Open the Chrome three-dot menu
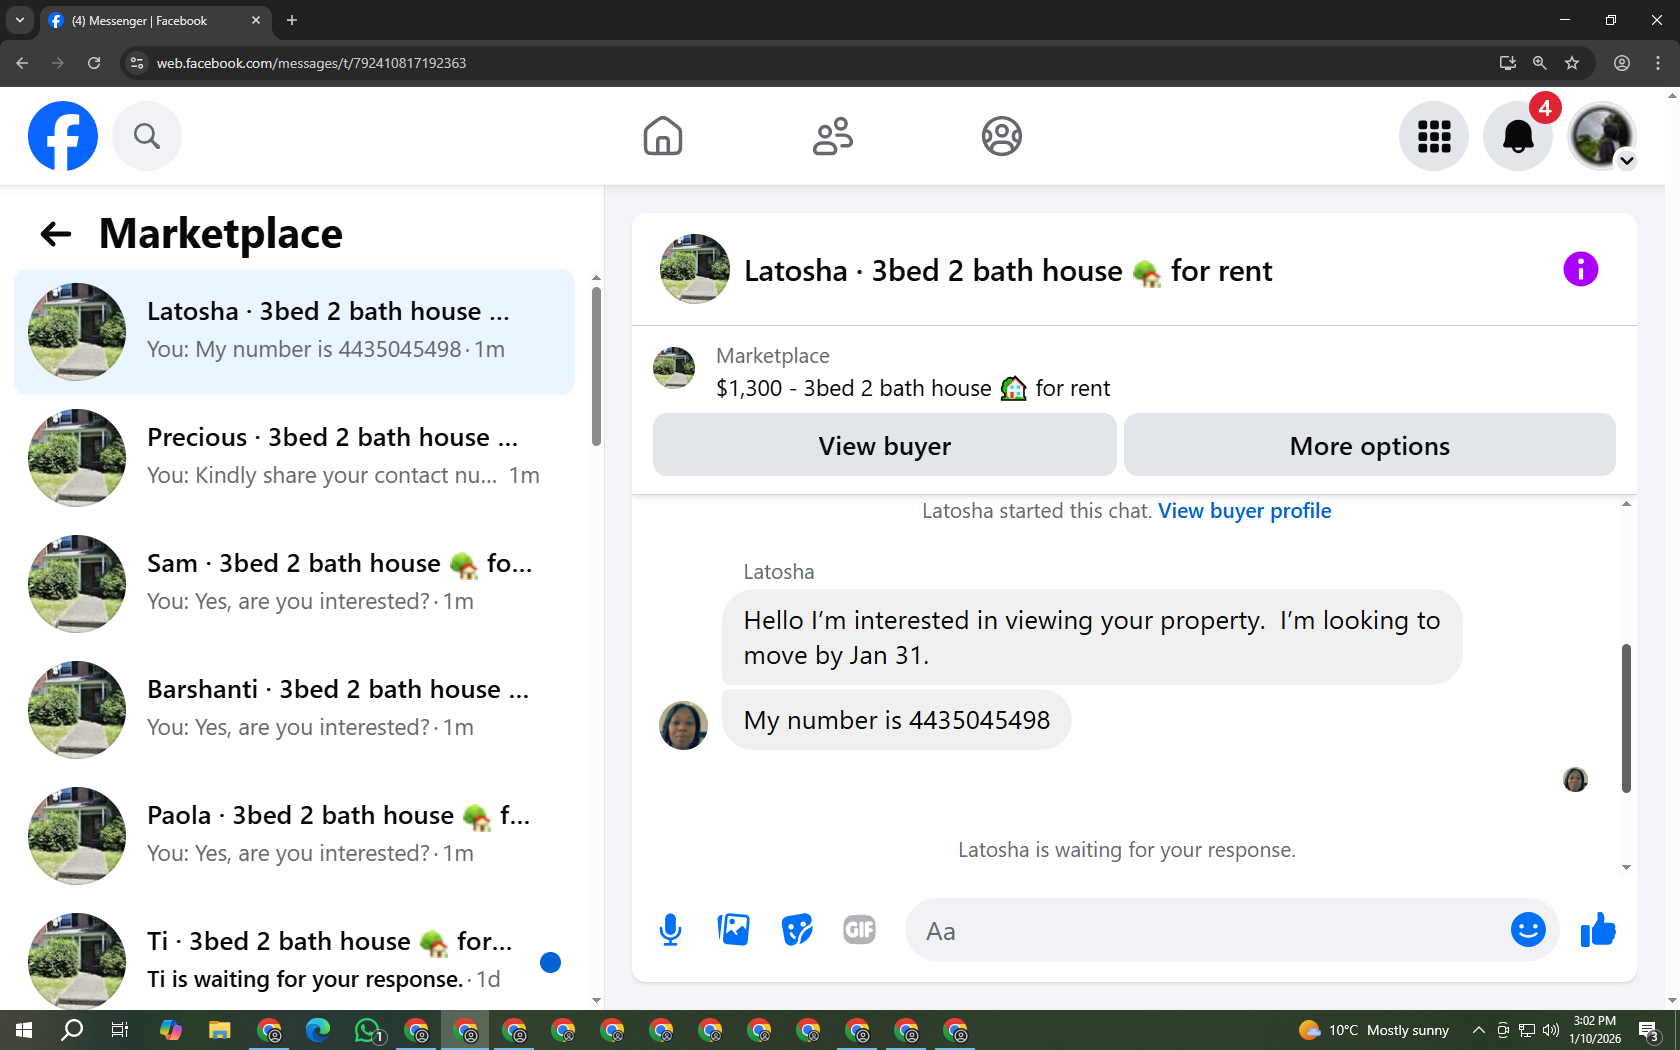This screenshot has height=1050, width=1680. coord(1658,63)
